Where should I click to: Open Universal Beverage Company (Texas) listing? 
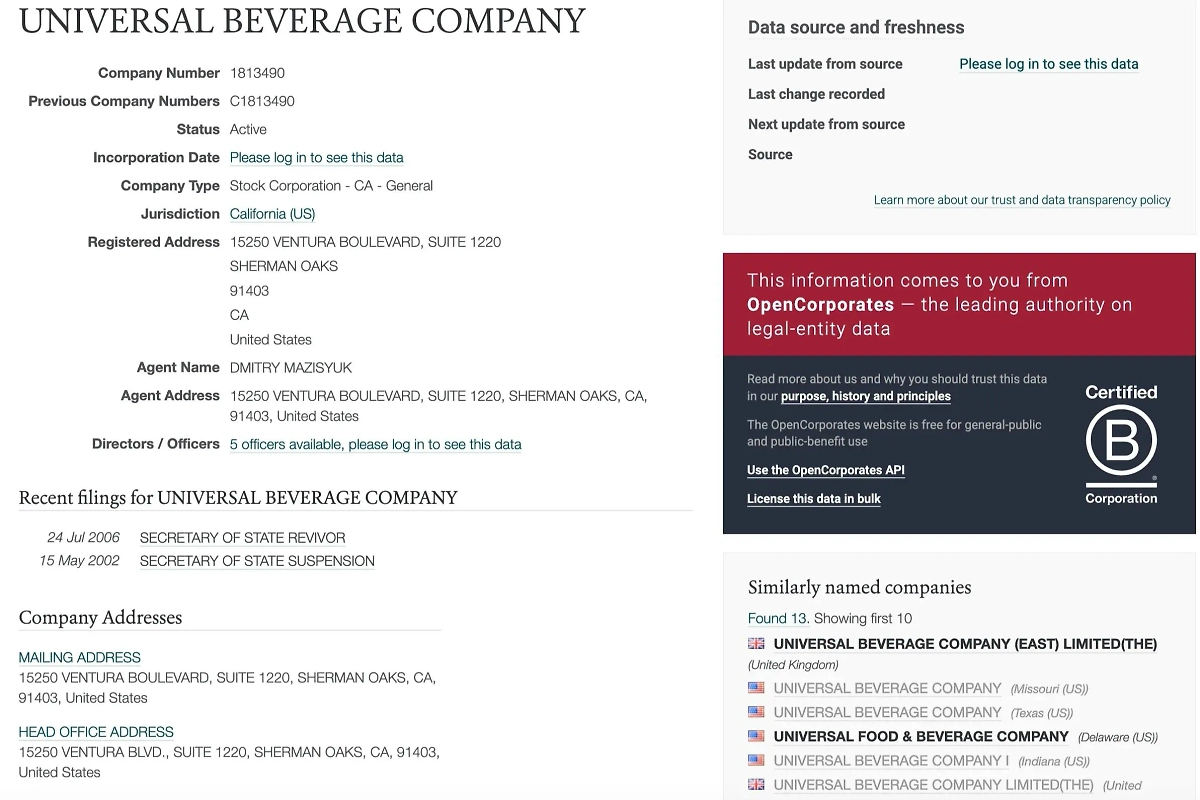[x=887, y=712]
